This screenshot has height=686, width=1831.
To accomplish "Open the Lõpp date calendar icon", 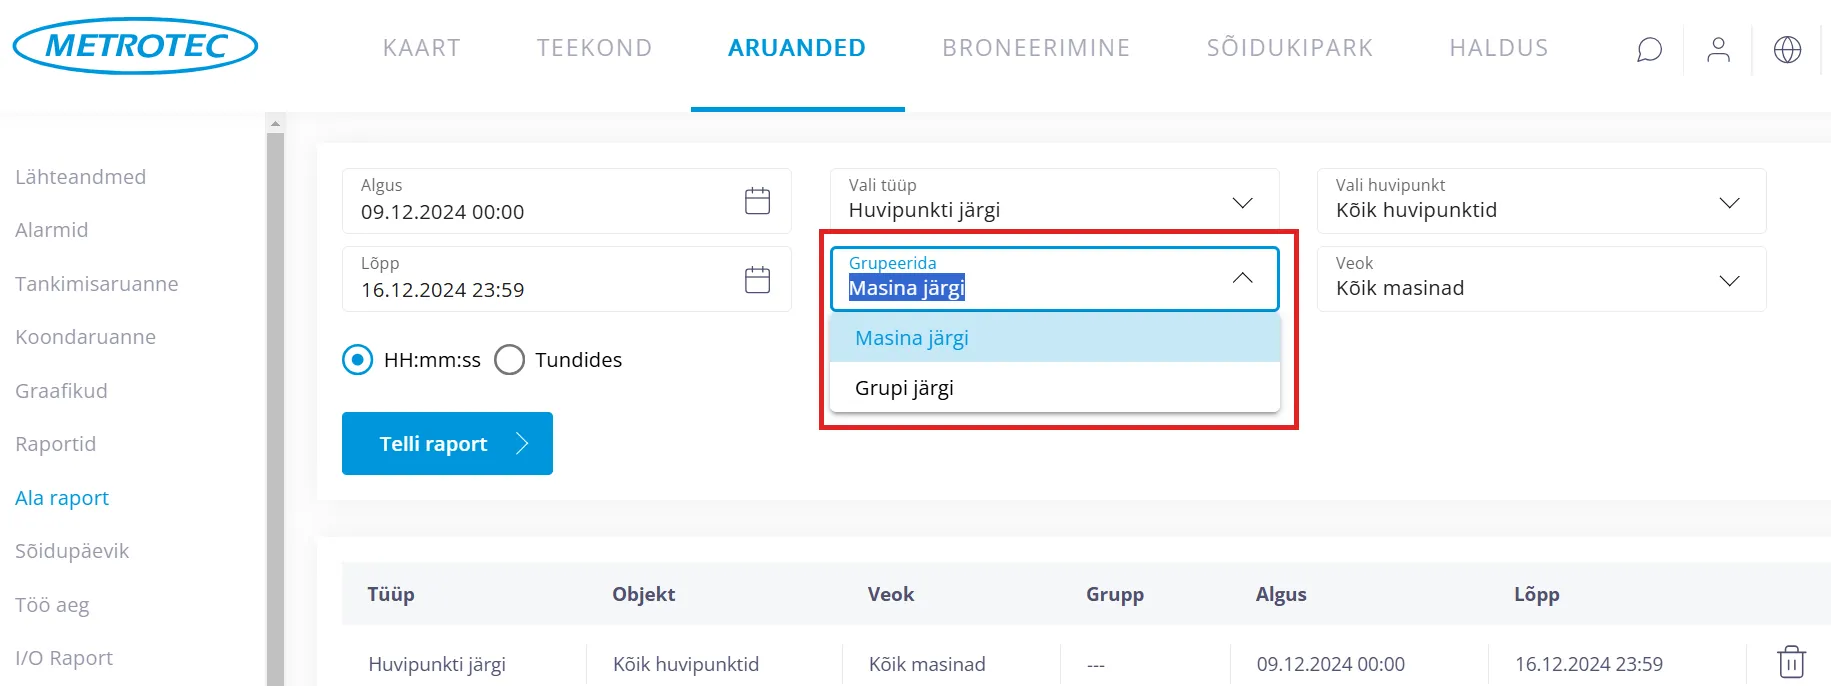I will click(x=757, y=279).
